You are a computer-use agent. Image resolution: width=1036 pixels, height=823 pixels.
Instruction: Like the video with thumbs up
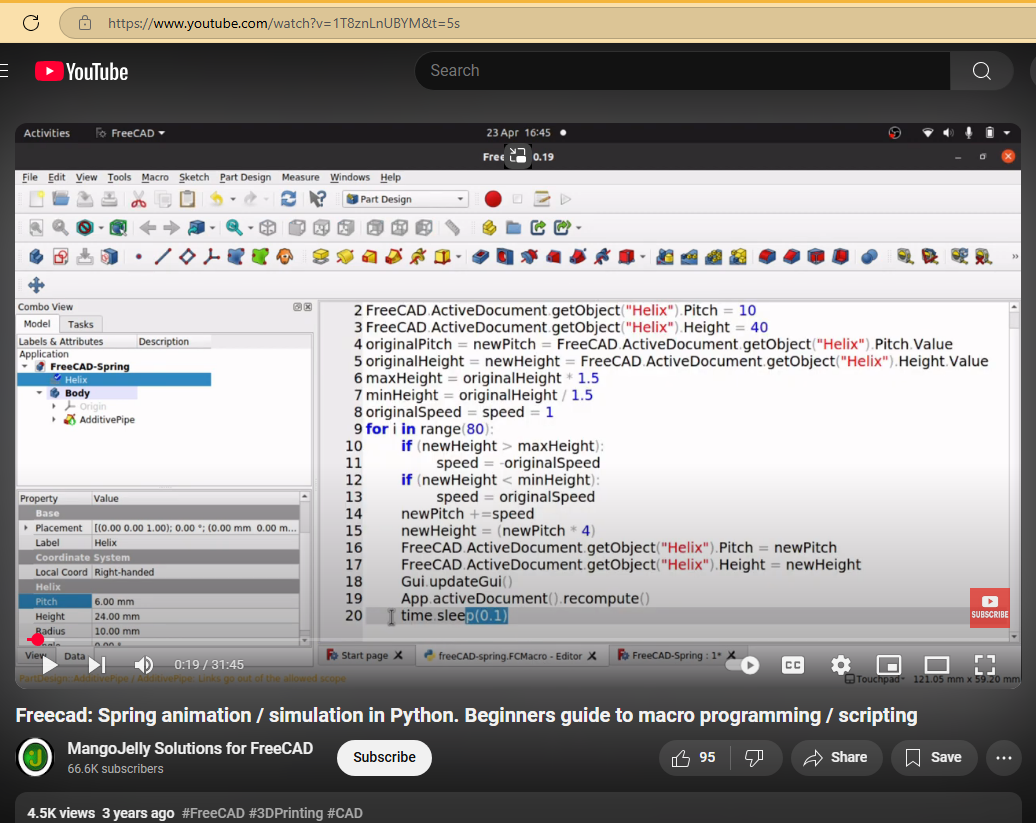pyautogui.click(x=694, y=758)
